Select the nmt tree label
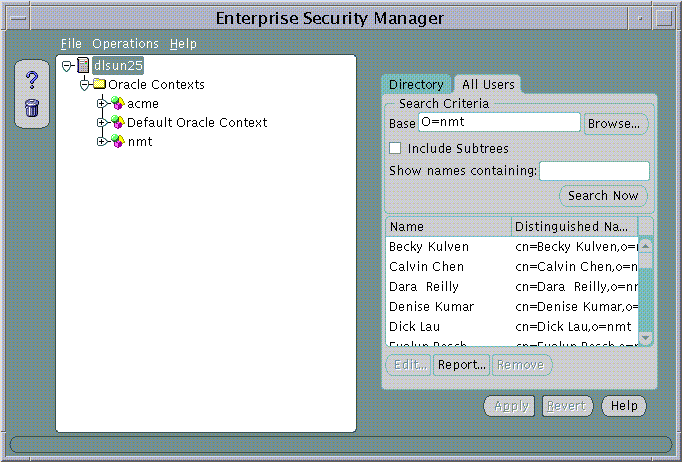The height and width of the screenshot is (462, 682). click(140, 141)
